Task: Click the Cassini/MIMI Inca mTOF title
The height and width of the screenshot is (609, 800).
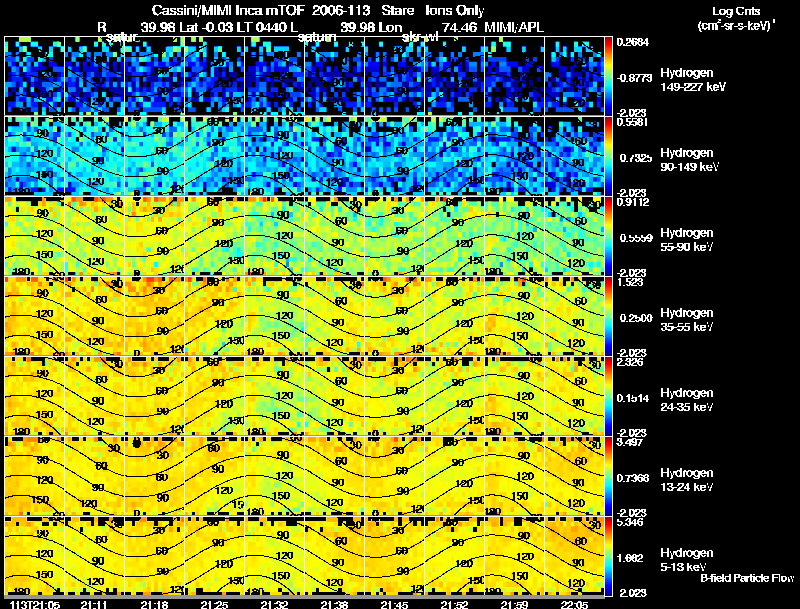Action: click(x=228, y=11)
